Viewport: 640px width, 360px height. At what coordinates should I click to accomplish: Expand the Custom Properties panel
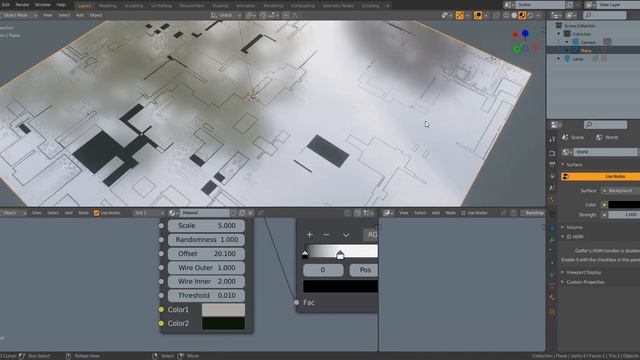tap(583, 282)
